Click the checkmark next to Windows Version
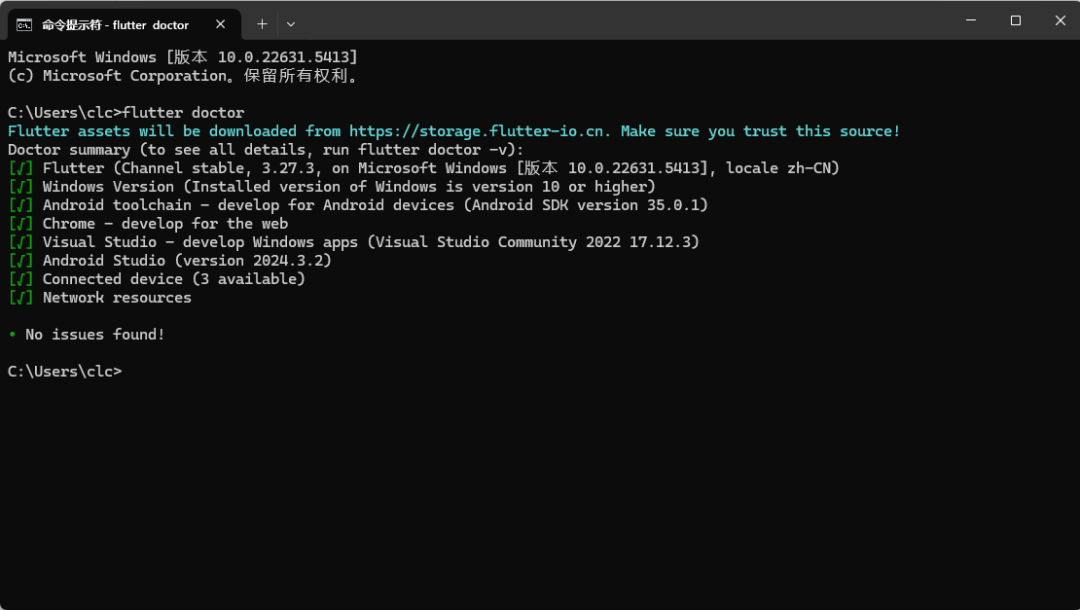This screenshot has height=610, width=1080. click(20, 186)
